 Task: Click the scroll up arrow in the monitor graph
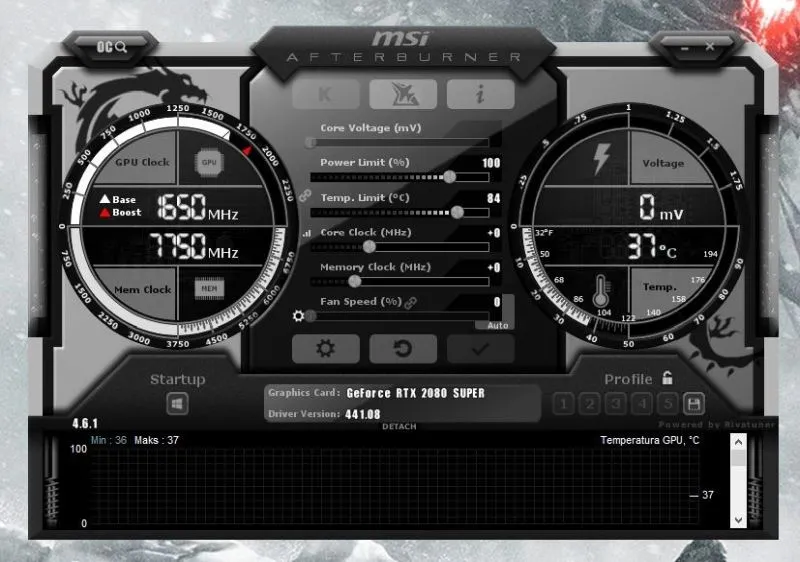pyautogui.click(x=738, y=443)
